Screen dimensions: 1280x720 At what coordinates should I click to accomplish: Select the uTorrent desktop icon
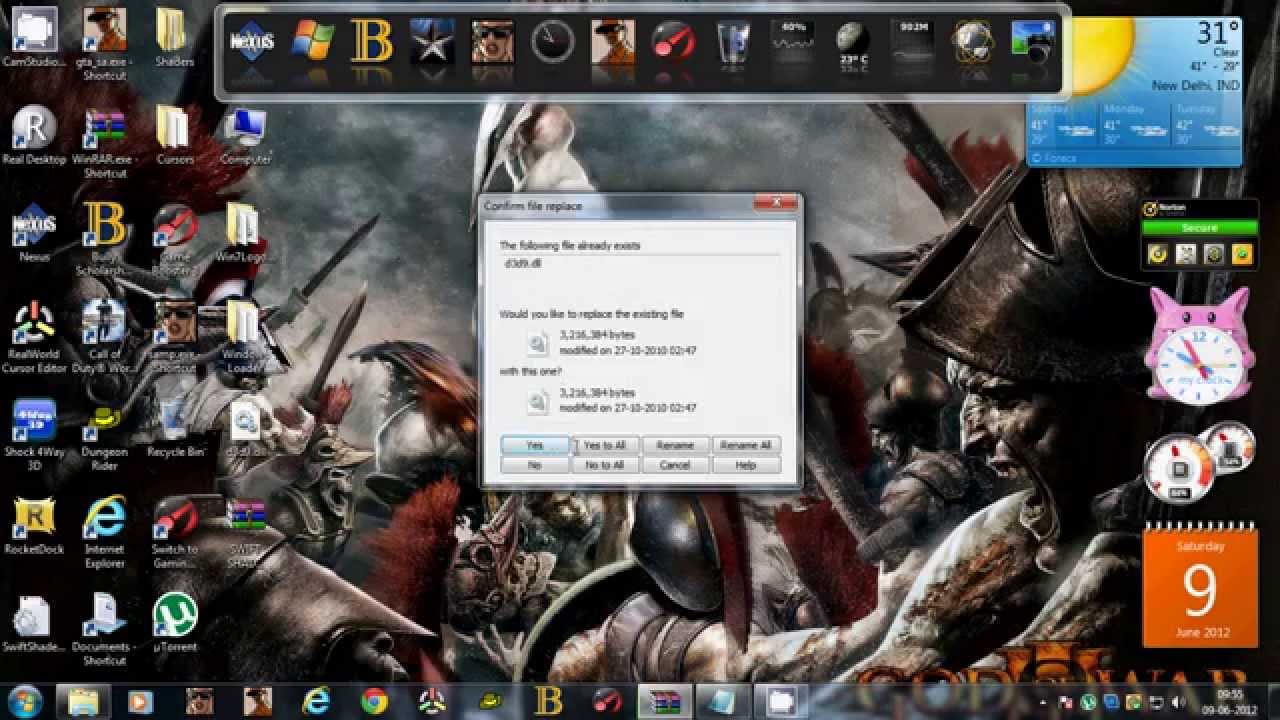[x=175, y=622]
